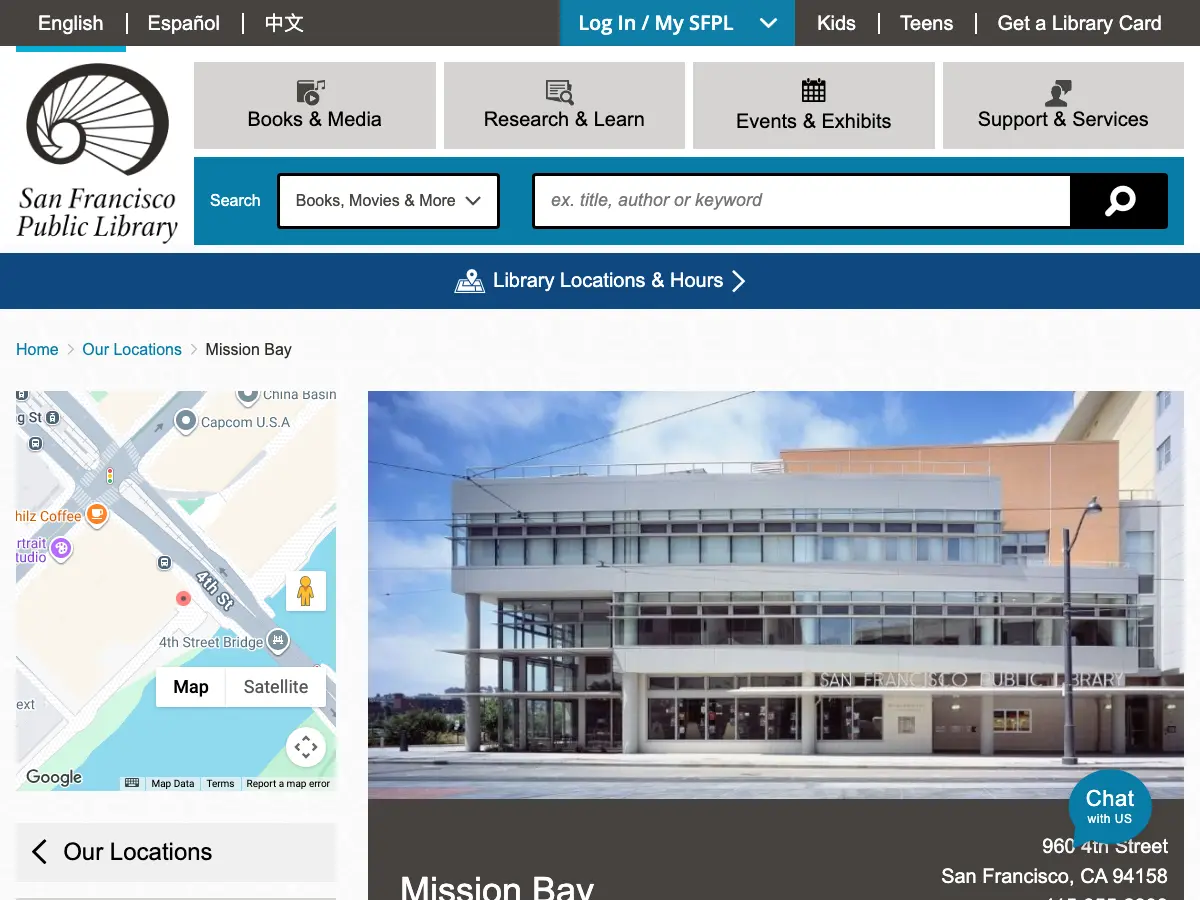
Task: Select the Teens section link
Action: click(926, 23)
